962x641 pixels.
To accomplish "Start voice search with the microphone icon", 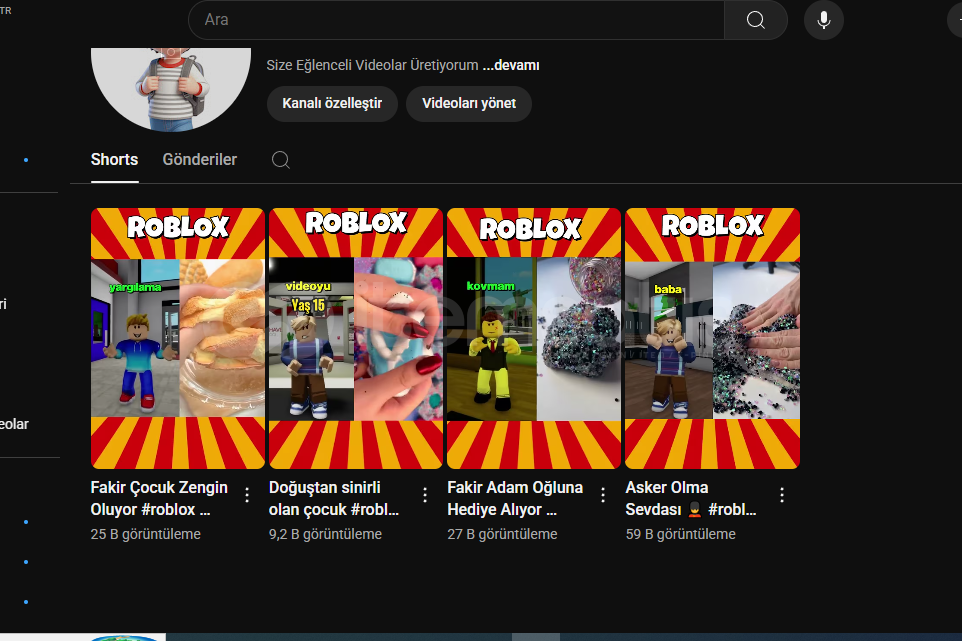I will (x=824, y=20).
